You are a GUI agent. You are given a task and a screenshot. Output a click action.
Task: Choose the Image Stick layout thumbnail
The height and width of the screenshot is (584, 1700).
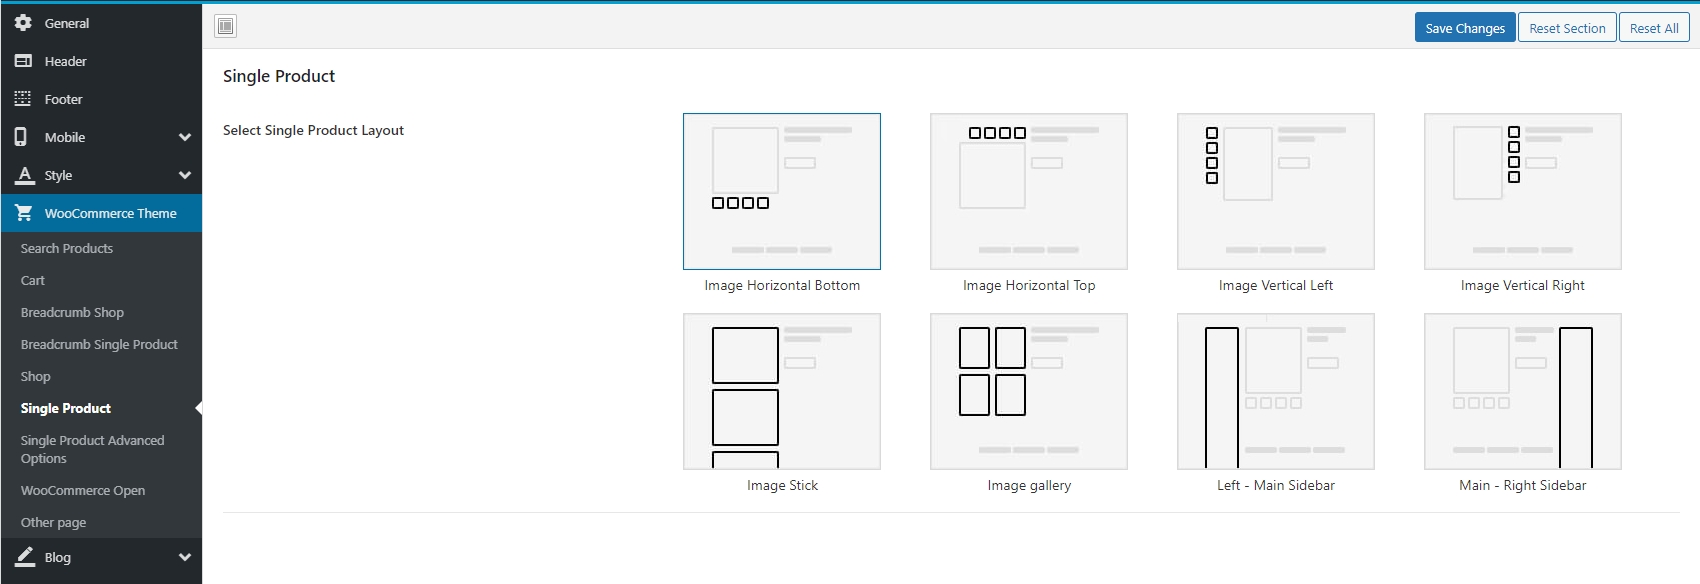(781, 391)
